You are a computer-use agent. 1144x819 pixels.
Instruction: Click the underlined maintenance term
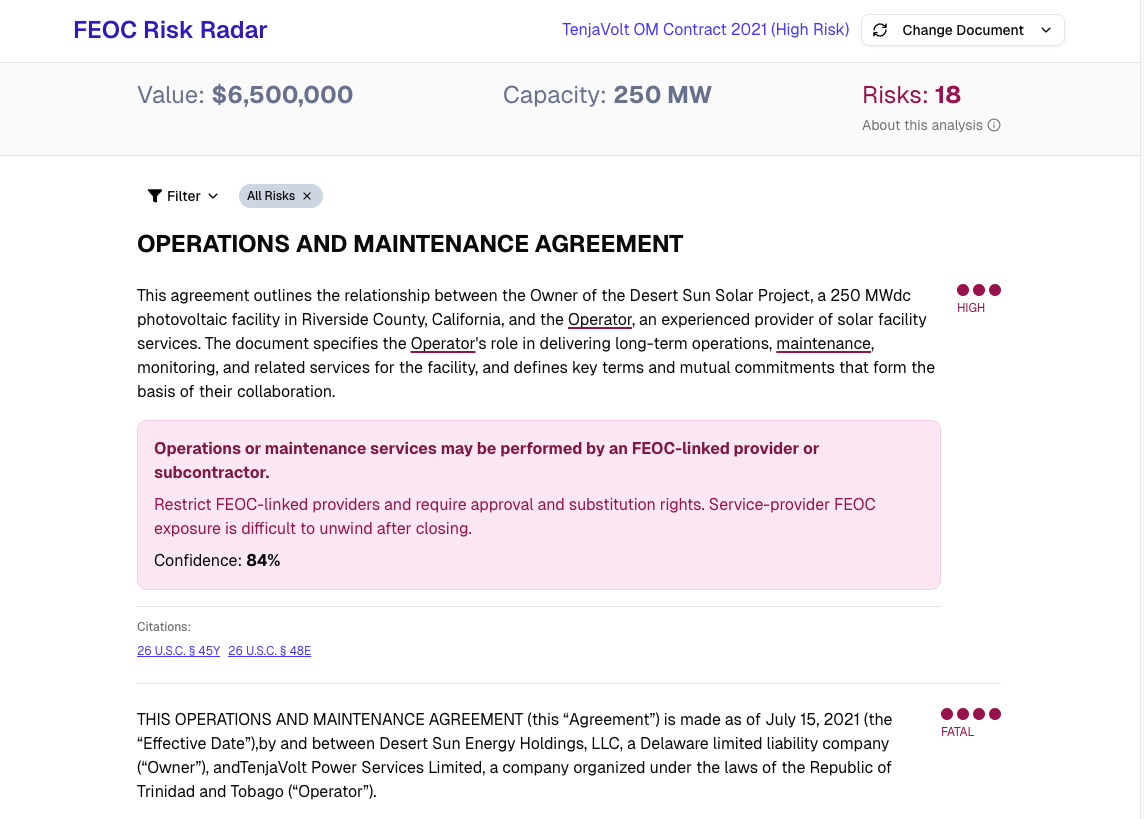tap(823, 343)
